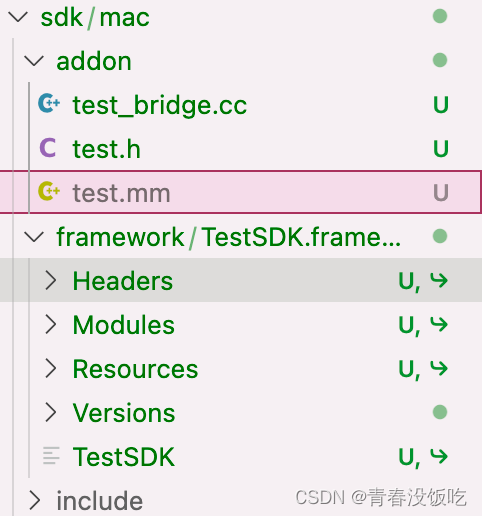Click the purple C icon beside test.h
Image resolution: width=482 pixels, height=516 pixels.
coord(48,148)
